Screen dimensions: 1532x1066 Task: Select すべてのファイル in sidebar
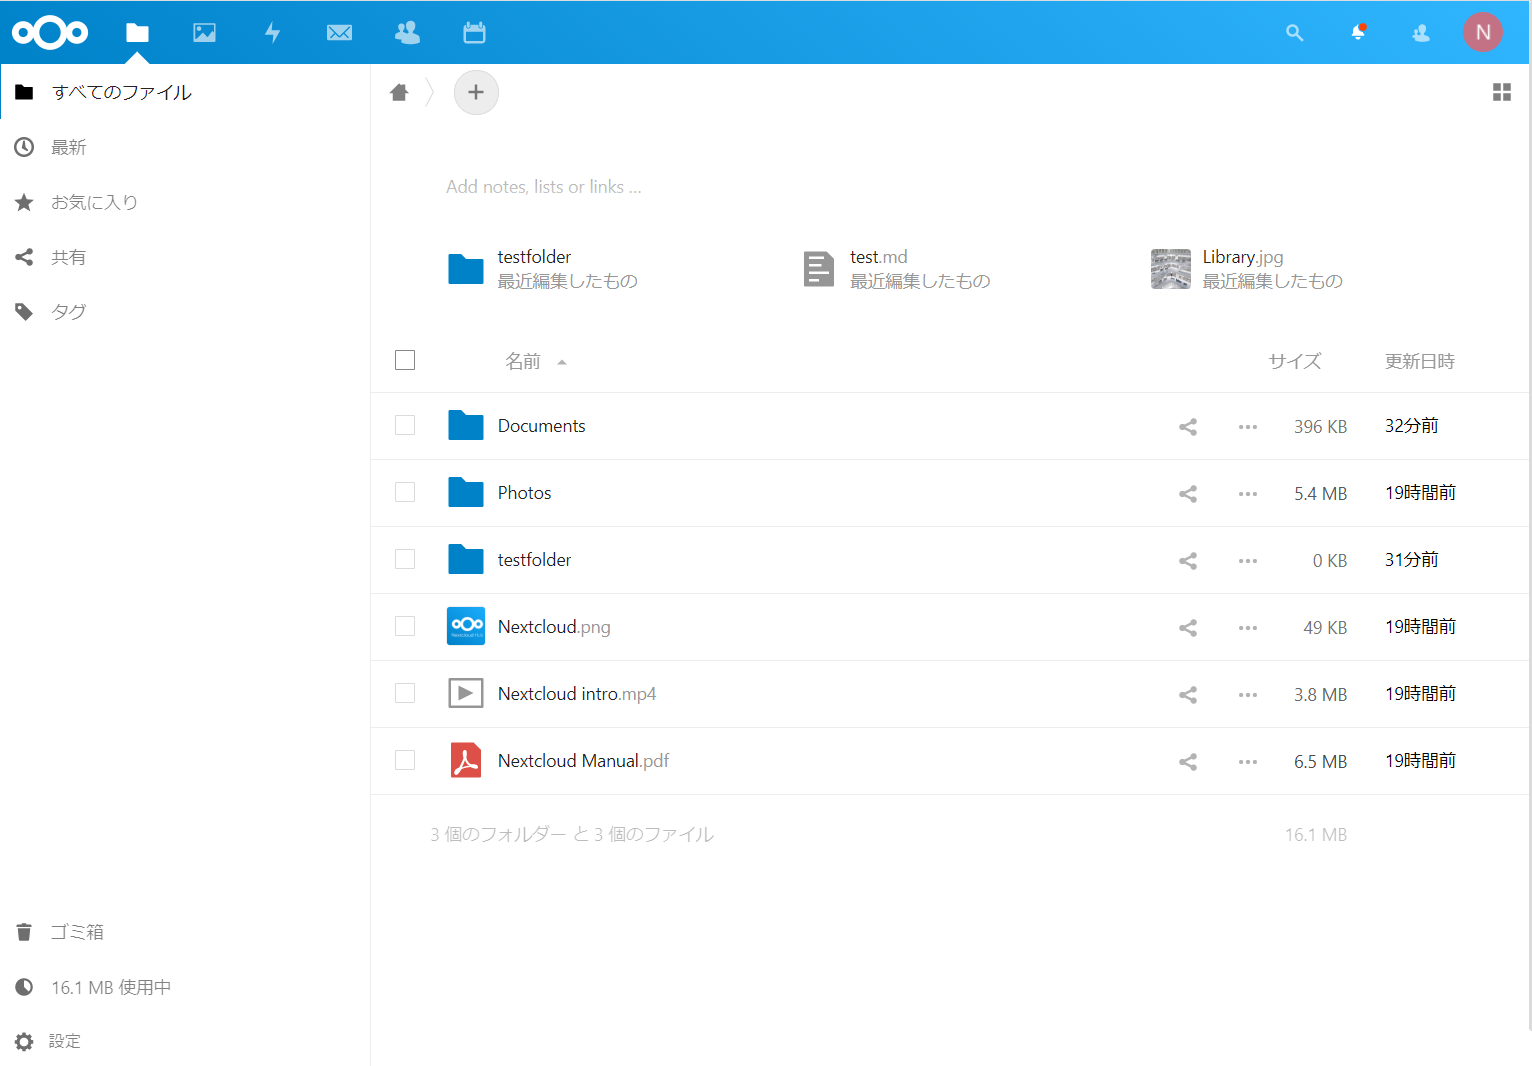pos(185,92)
